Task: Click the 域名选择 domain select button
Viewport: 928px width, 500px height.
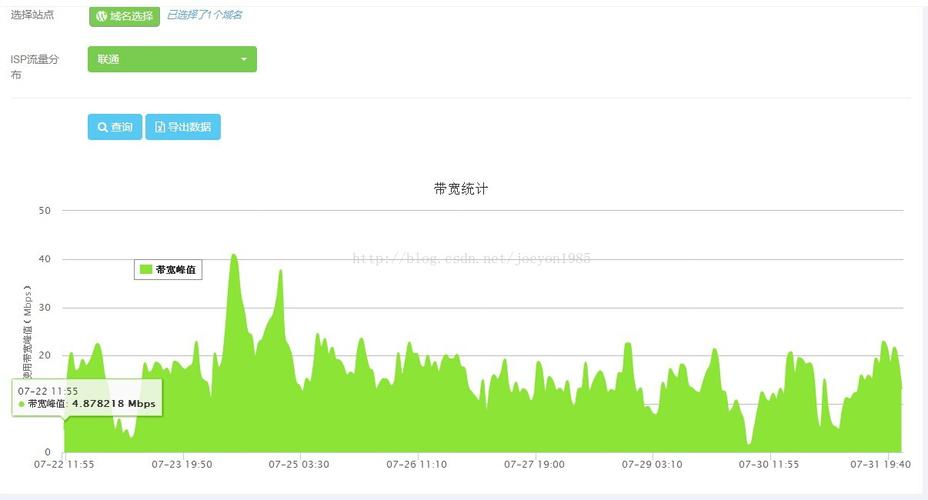Action: coord(124,16)
